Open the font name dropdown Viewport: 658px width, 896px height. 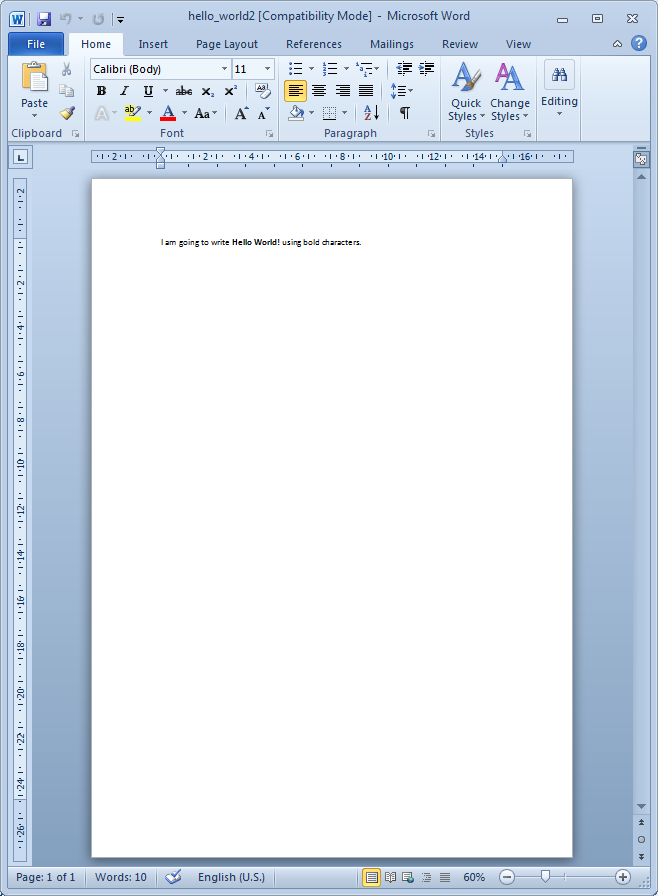tap(224, 69)
